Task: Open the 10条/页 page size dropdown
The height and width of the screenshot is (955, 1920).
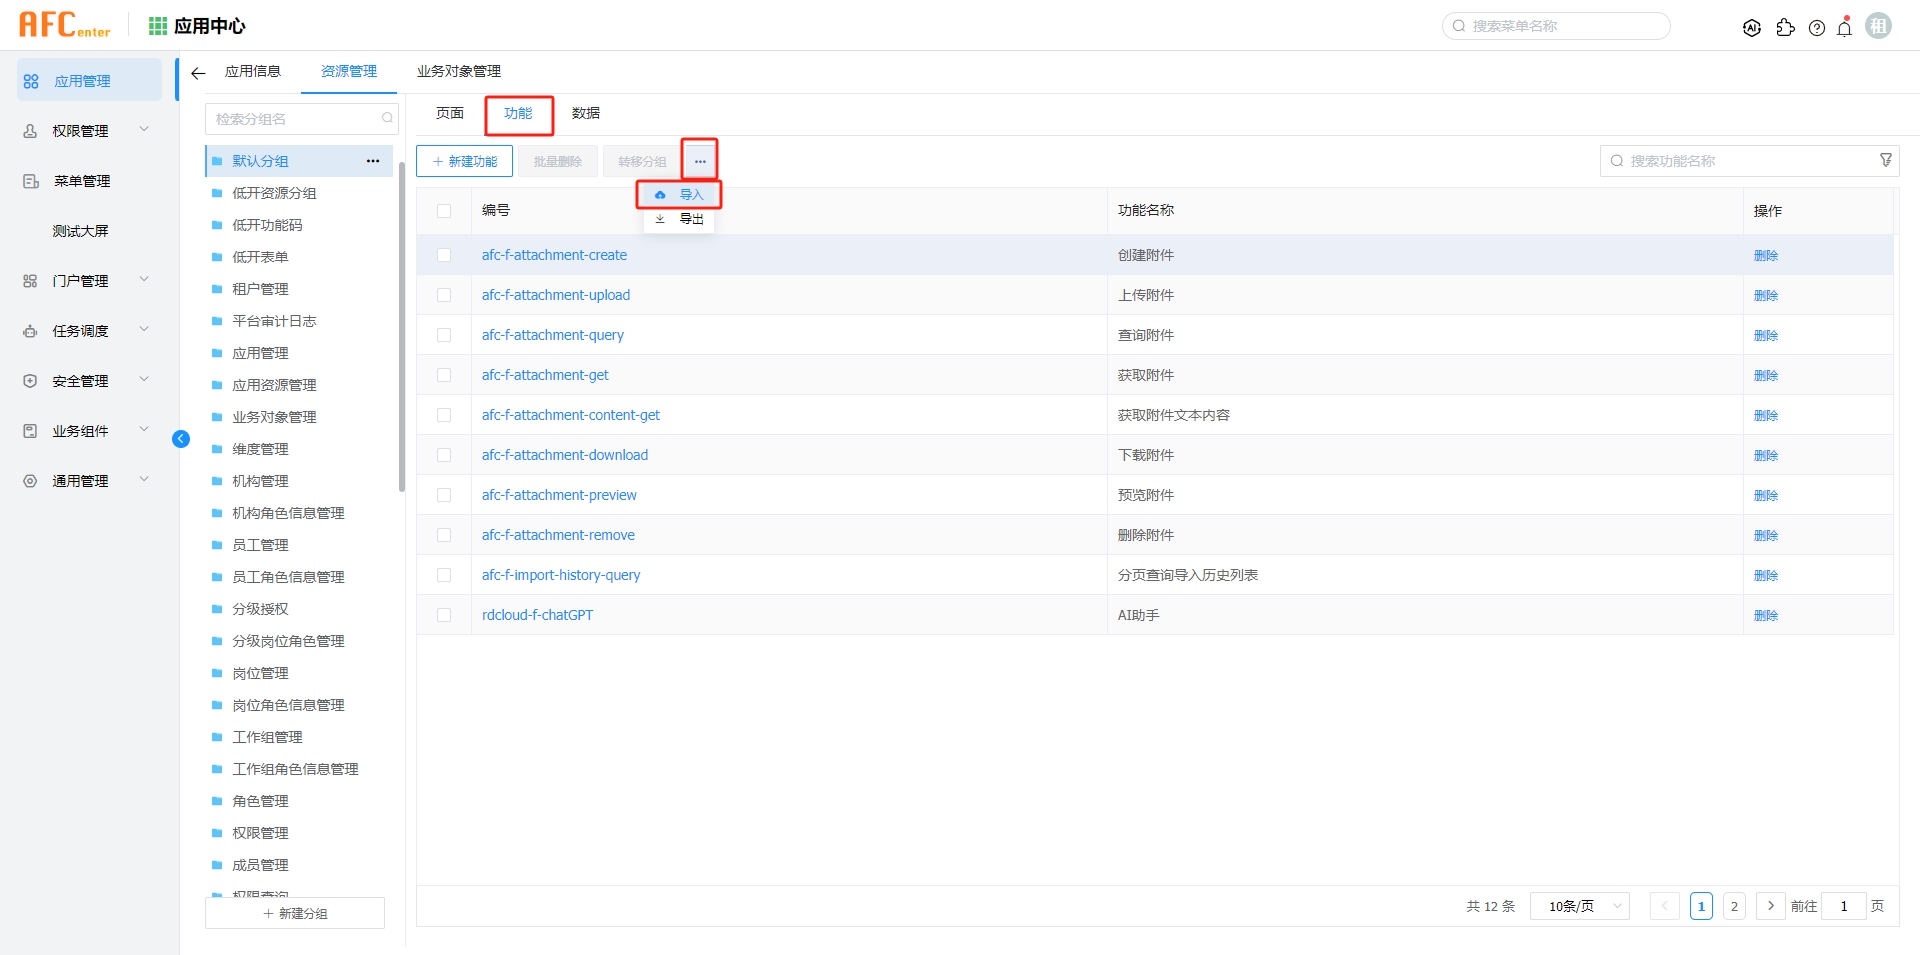Action: pyautogui.click(x=1580, y=906)
